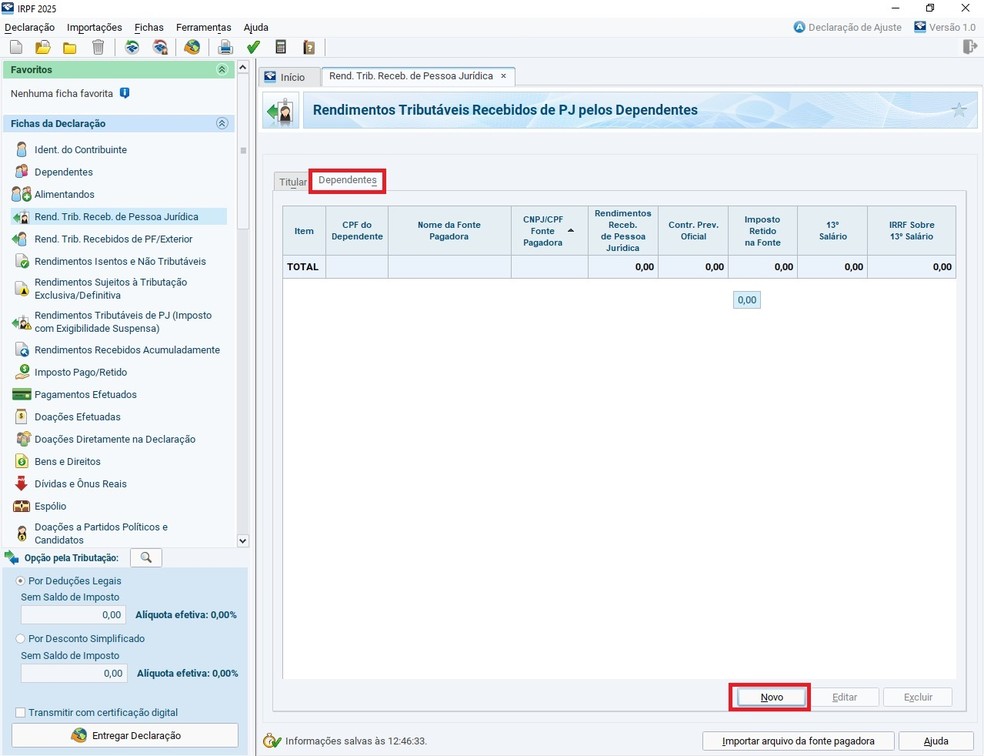The width and height of the screenshot is (984, 756).
Task: Open Bens e Direitos in the sidebar
Action: 67,462
